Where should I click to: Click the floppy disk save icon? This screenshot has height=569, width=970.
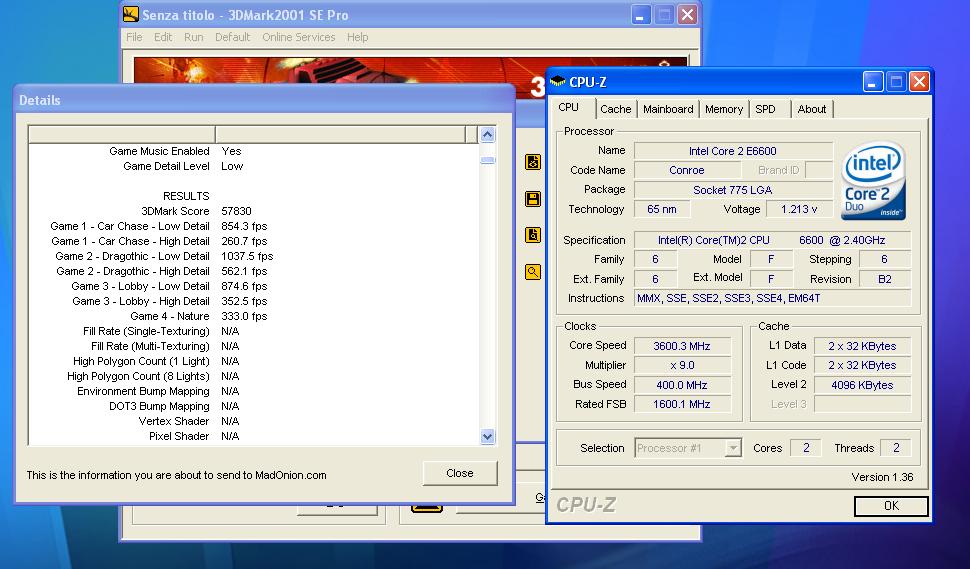pos(533,199)
